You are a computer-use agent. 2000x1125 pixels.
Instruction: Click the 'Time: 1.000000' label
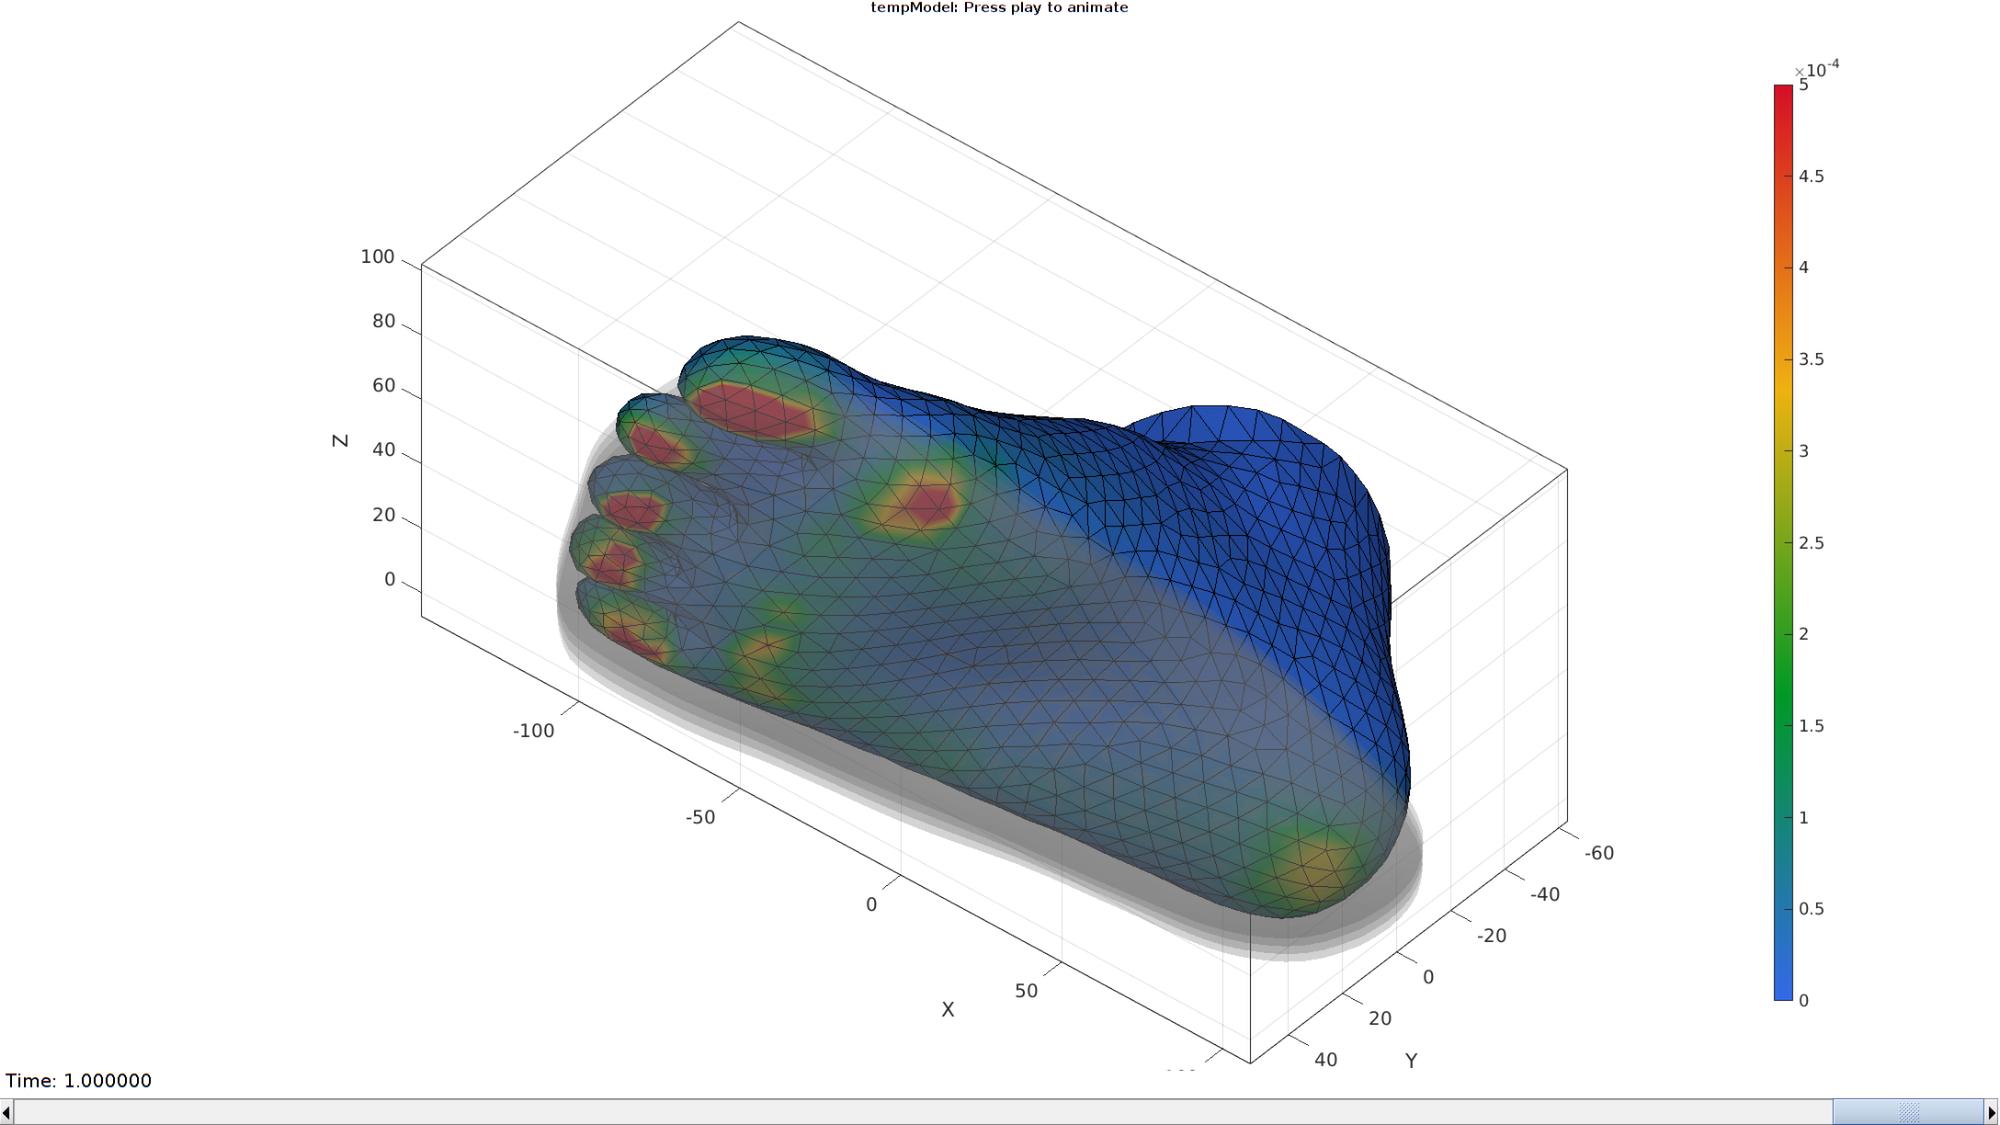[79, 1081]
